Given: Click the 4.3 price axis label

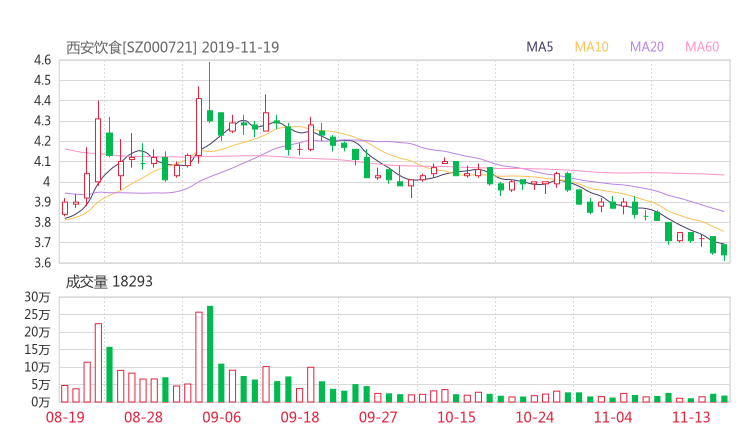Looking at the screenshot, I should (x=42, y=121).
